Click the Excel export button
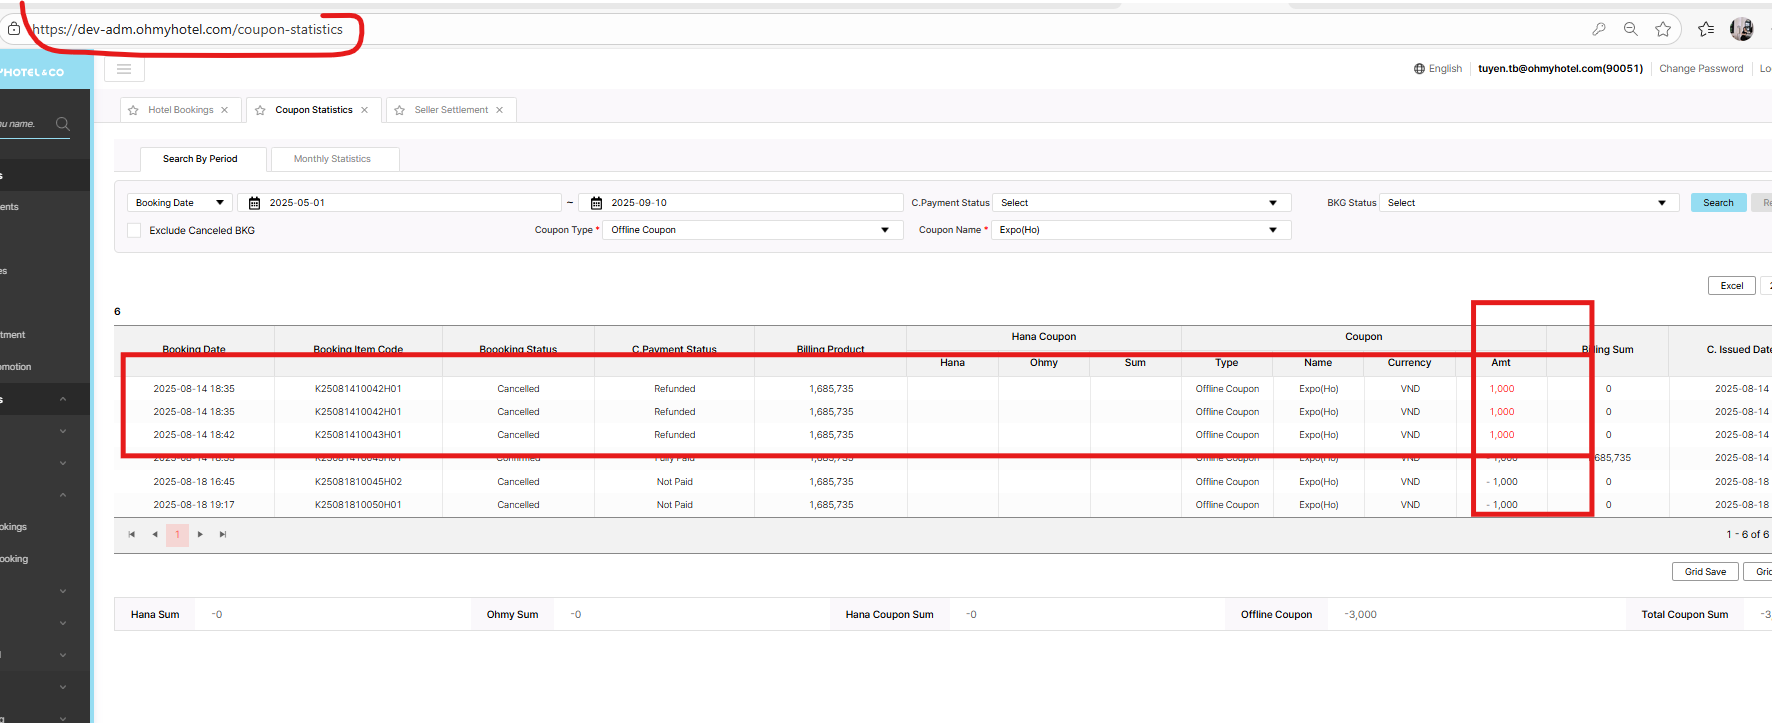Screen dimensions: 1772x723 (1731, 286)
